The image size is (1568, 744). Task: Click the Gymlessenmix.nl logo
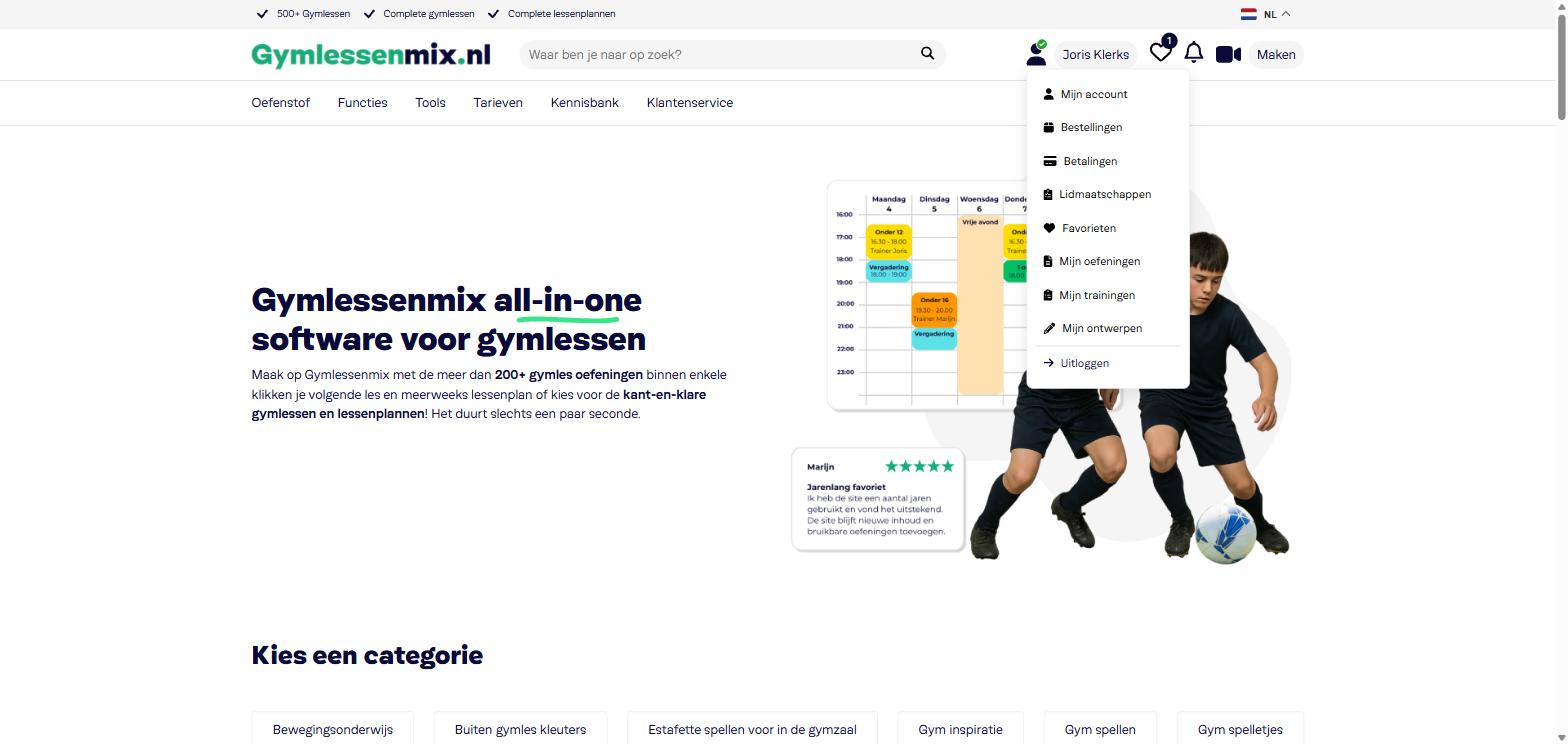point(371,55)
